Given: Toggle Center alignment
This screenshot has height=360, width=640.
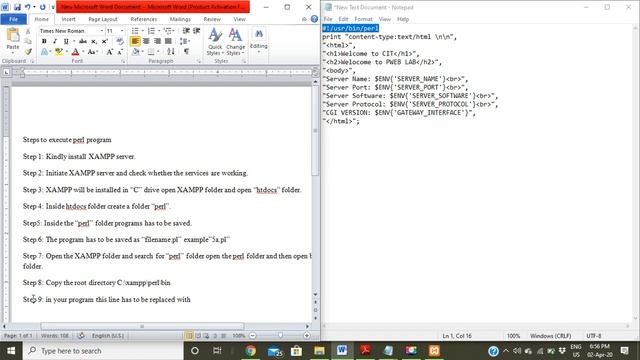Looking at the screenshot, I should point(146,41).
